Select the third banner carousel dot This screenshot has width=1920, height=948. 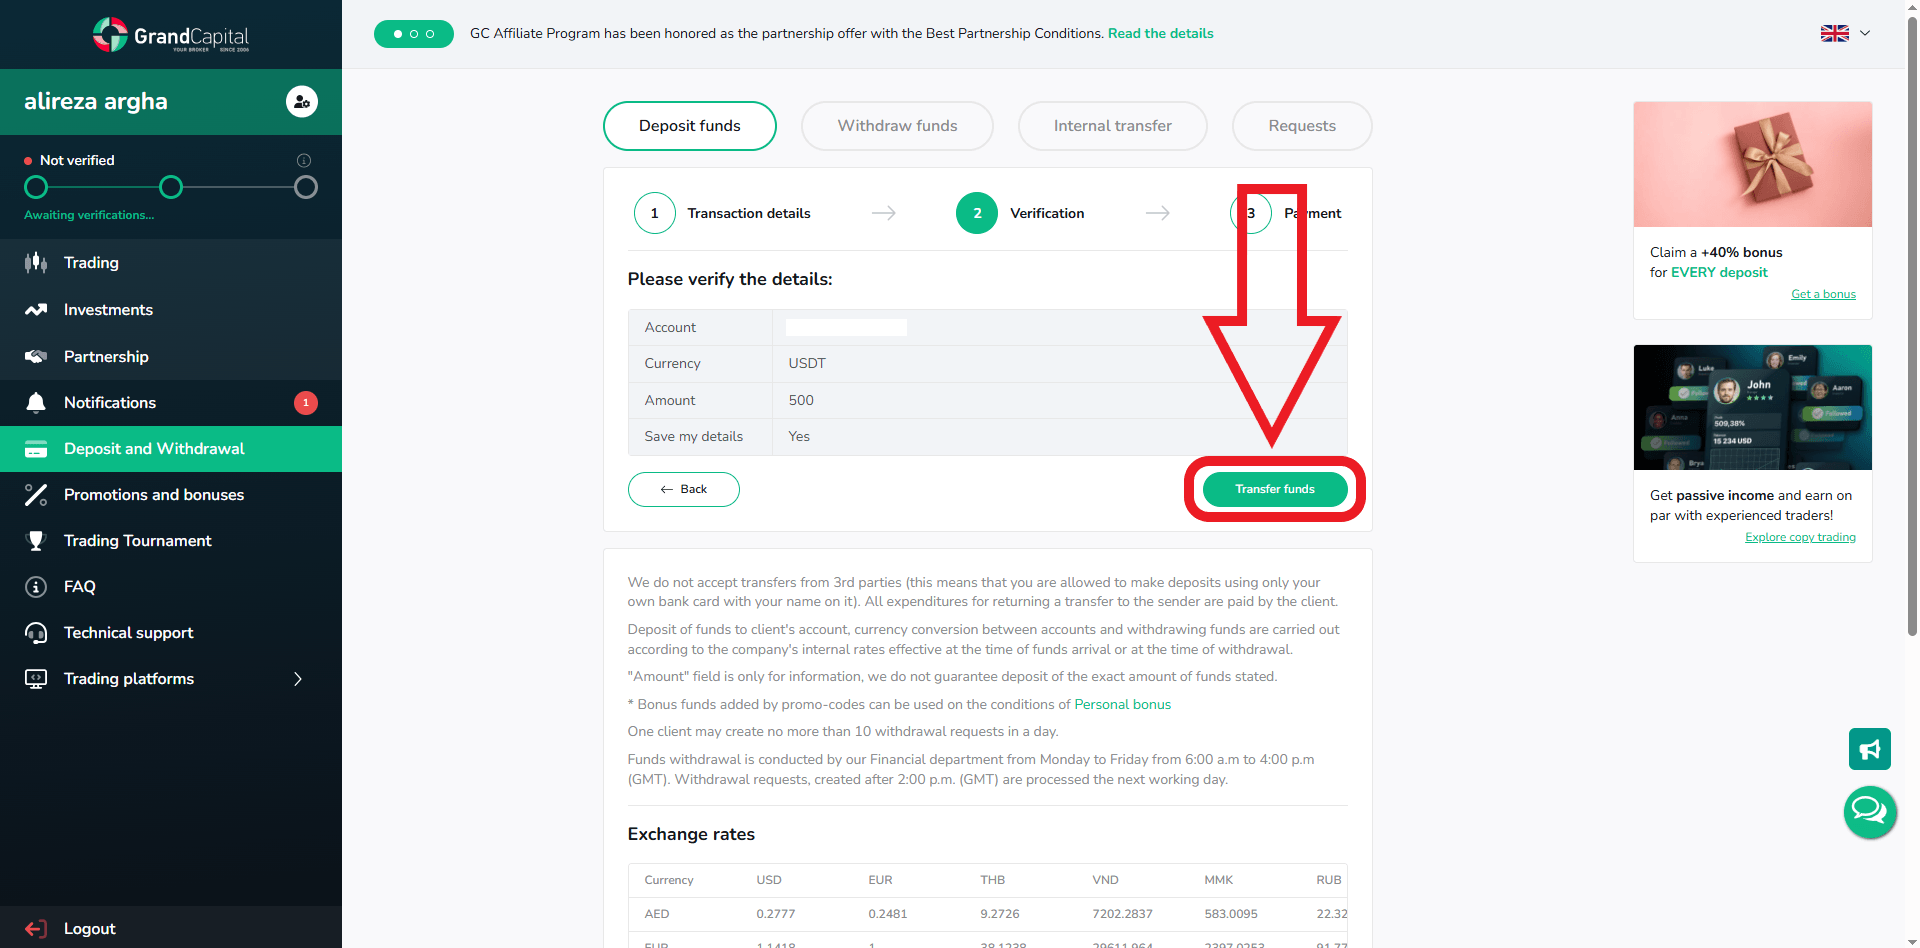point(430,34)
